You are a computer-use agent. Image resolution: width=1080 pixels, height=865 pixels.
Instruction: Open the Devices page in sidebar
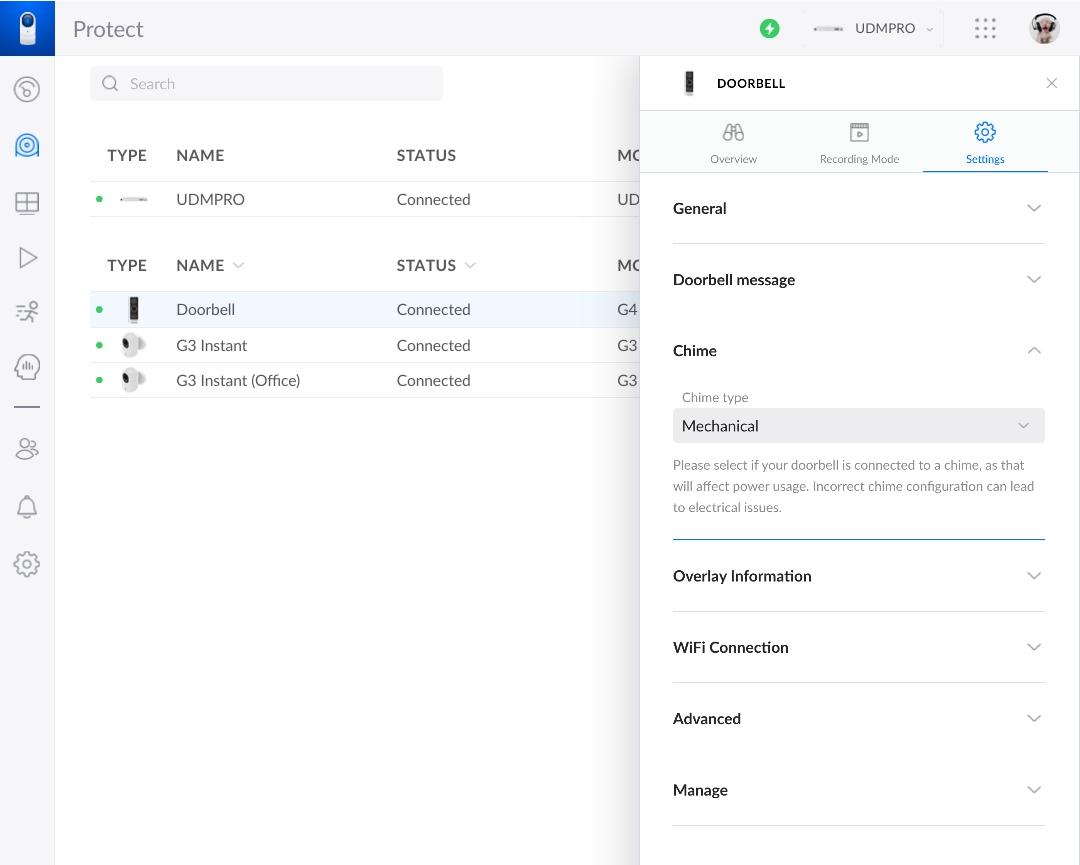coord(27,146)
